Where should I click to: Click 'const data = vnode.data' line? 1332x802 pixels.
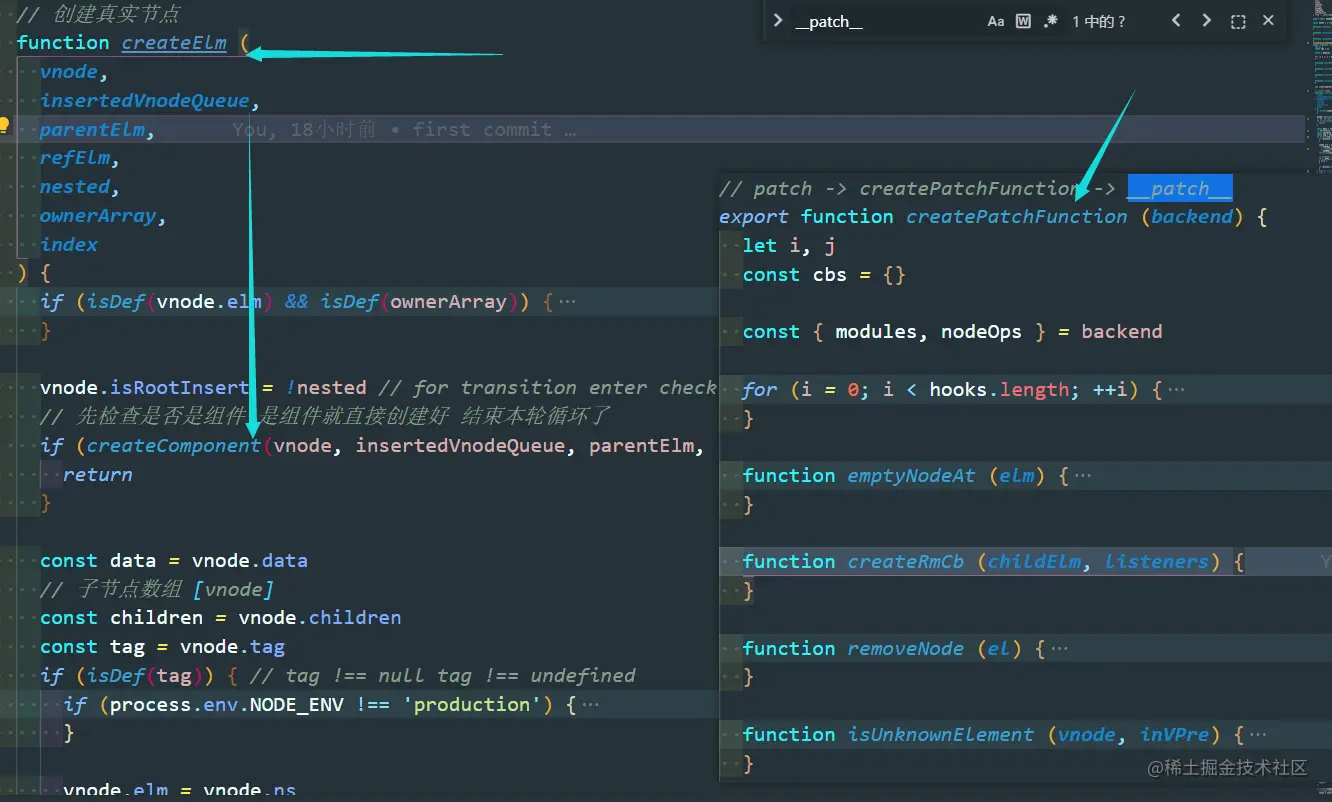coord(174,561)
